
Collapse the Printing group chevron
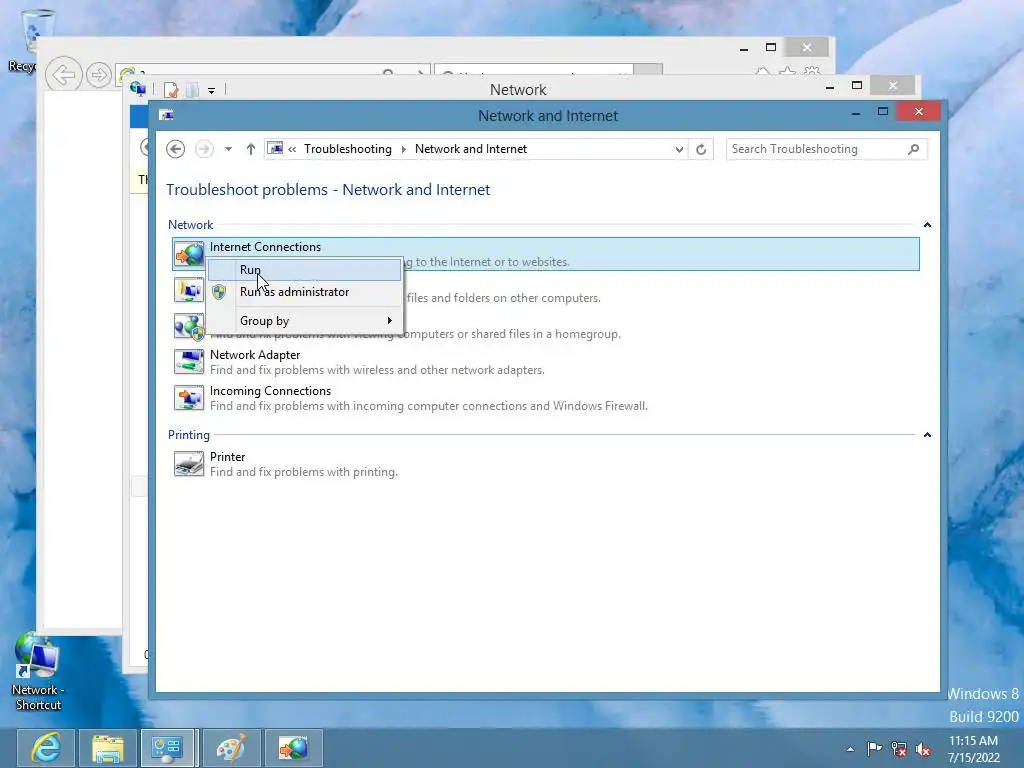click(x=927, y=435)
